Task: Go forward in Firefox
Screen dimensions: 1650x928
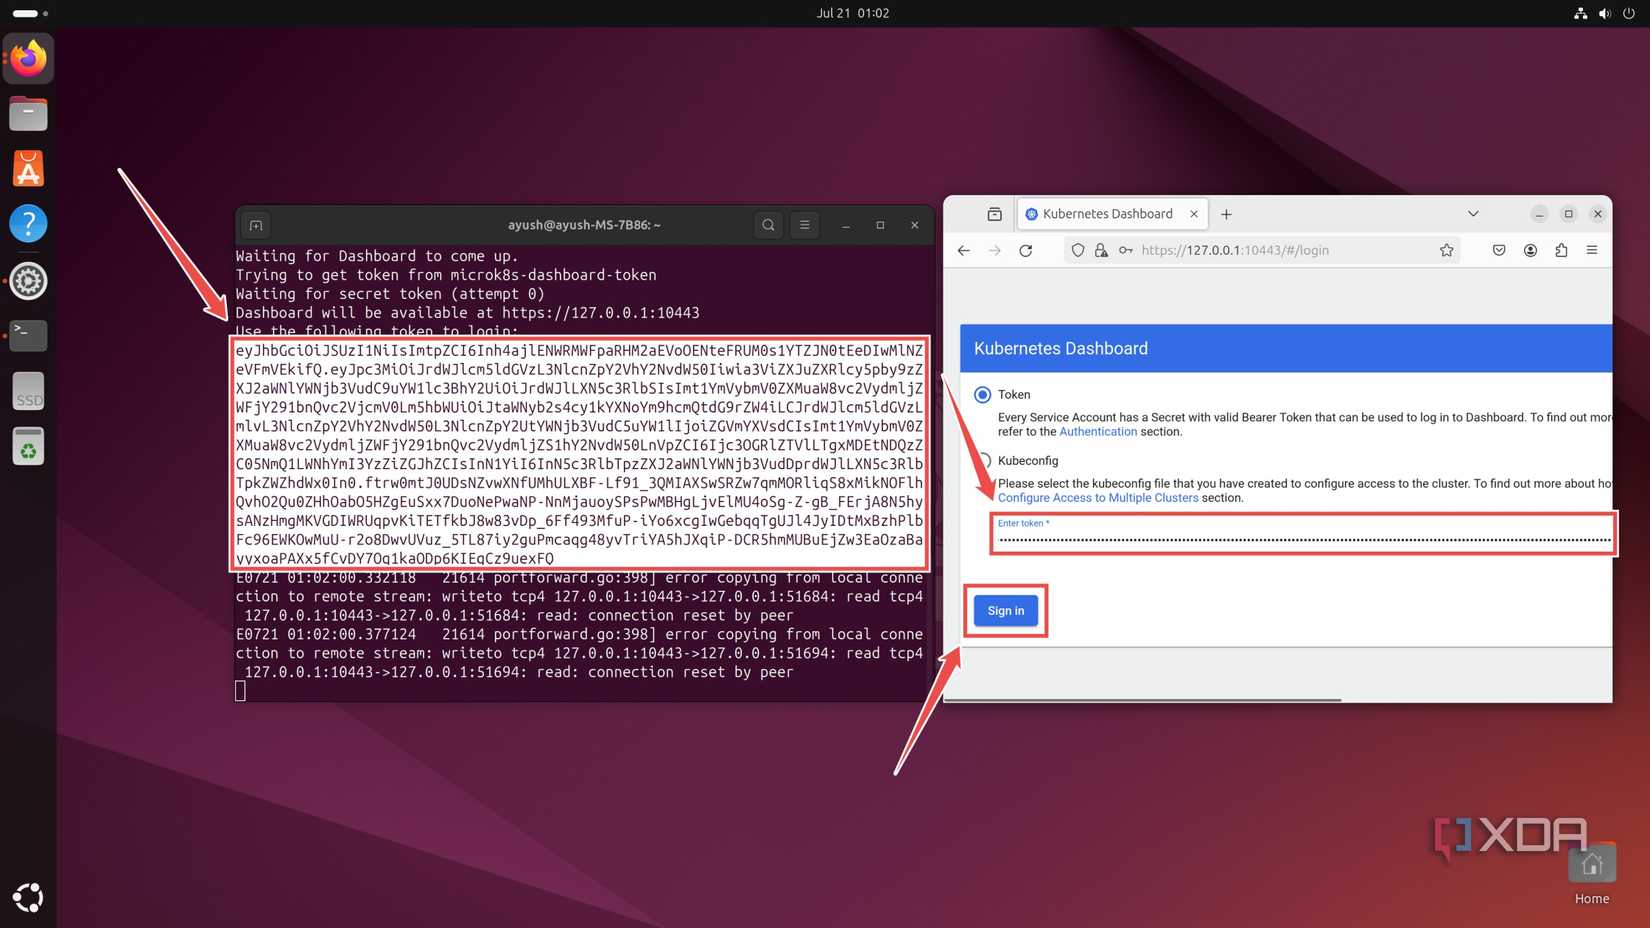Action: [x=995, y=251]
